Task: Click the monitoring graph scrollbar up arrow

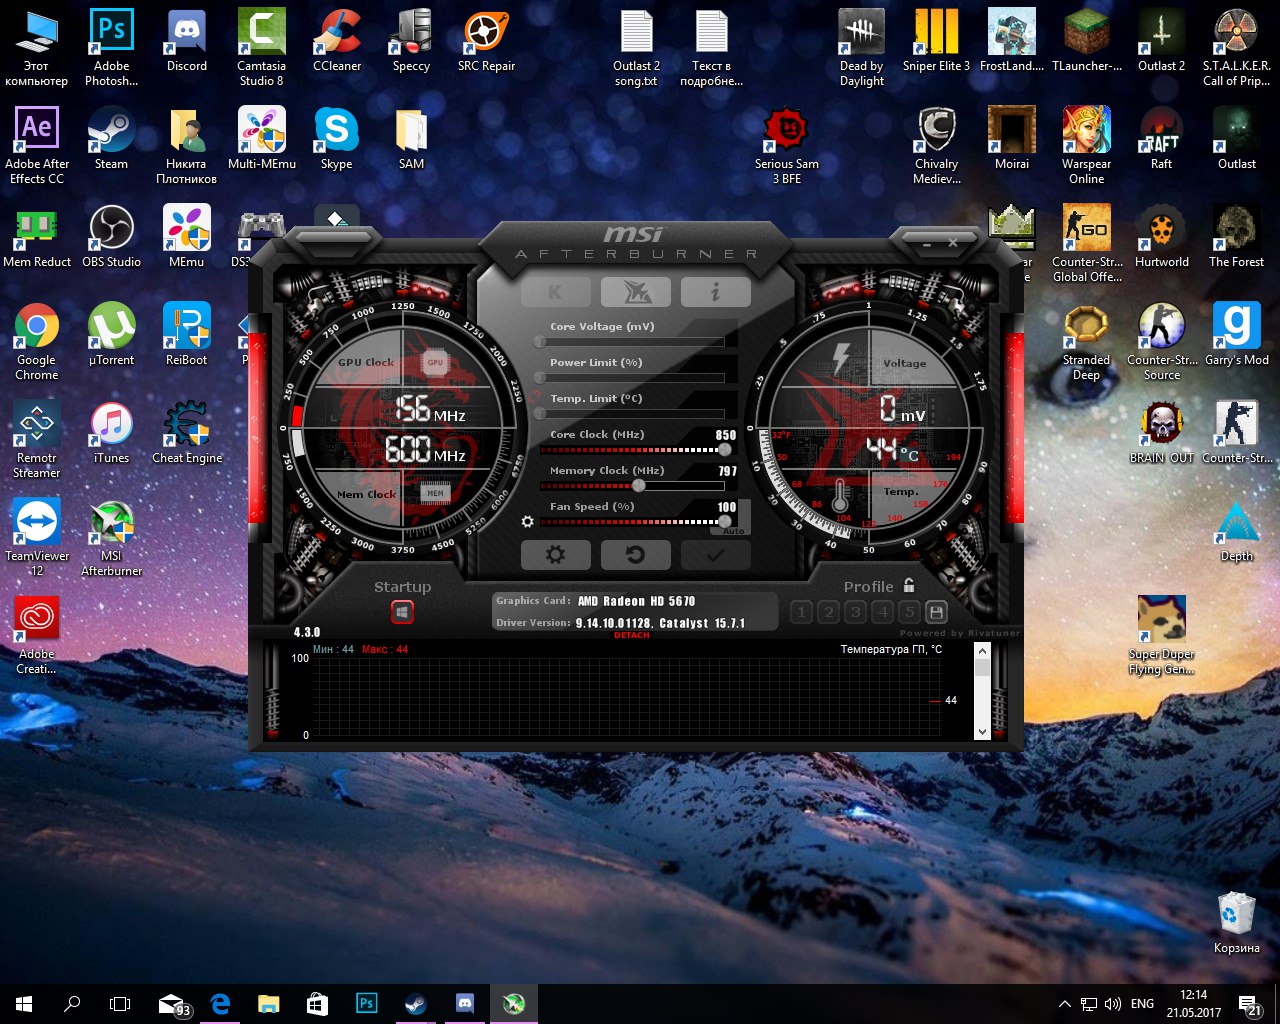Action: point(981,652)
